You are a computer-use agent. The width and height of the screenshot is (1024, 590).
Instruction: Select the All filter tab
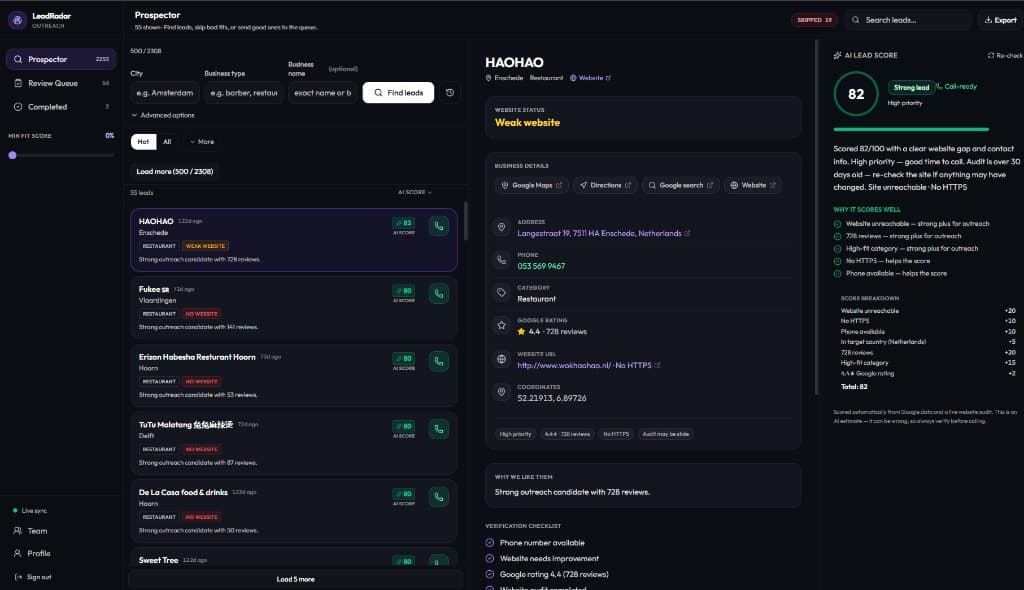[x=167, y=141]
